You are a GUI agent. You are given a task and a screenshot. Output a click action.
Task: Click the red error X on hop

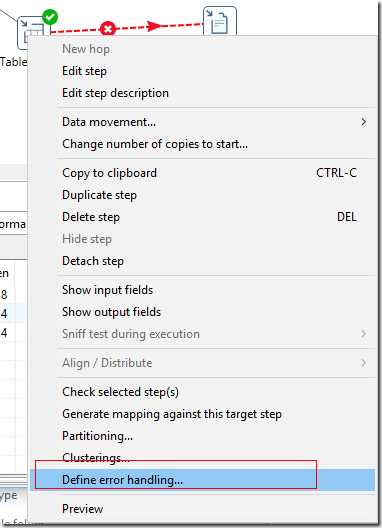point(107,29)
